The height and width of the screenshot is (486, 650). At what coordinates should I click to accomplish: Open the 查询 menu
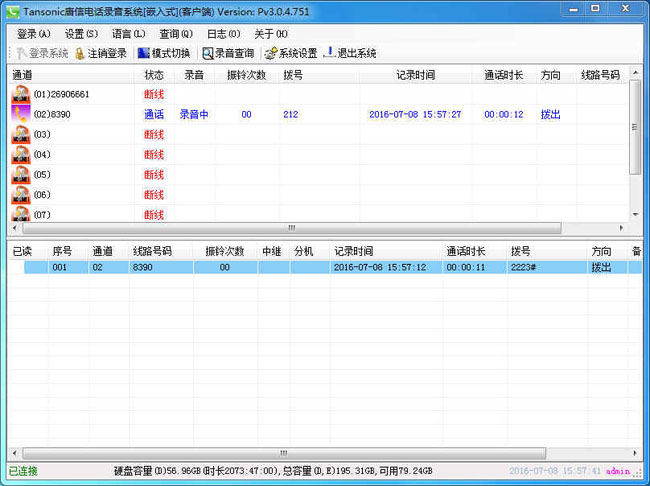coord(176,34)
